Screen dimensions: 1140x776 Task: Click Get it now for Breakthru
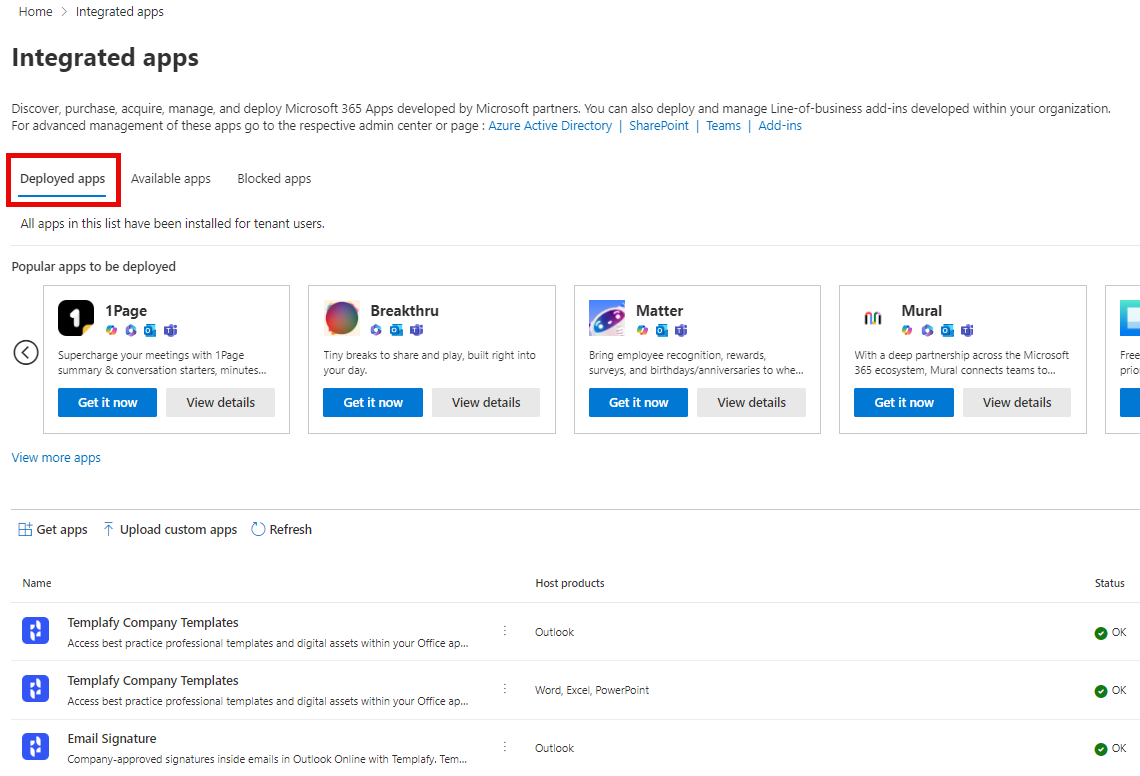tap(373, 403)
